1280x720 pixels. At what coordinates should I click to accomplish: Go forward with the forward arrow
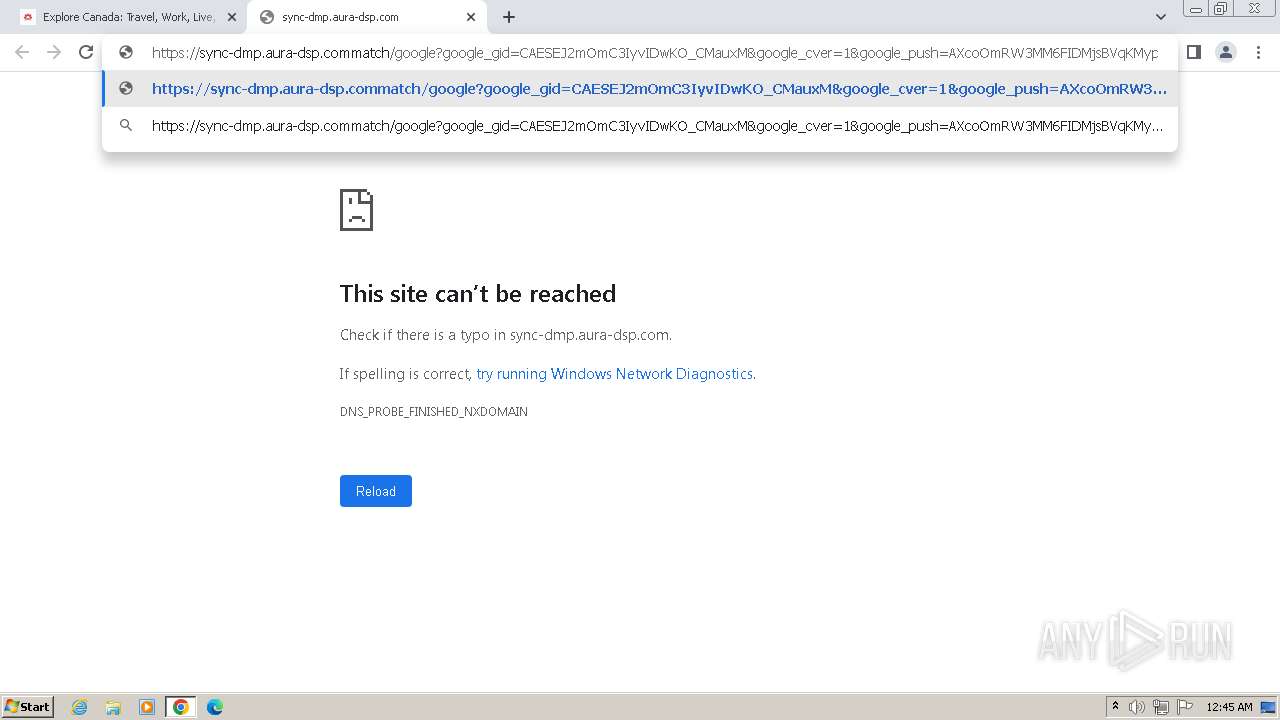(54, 52)
